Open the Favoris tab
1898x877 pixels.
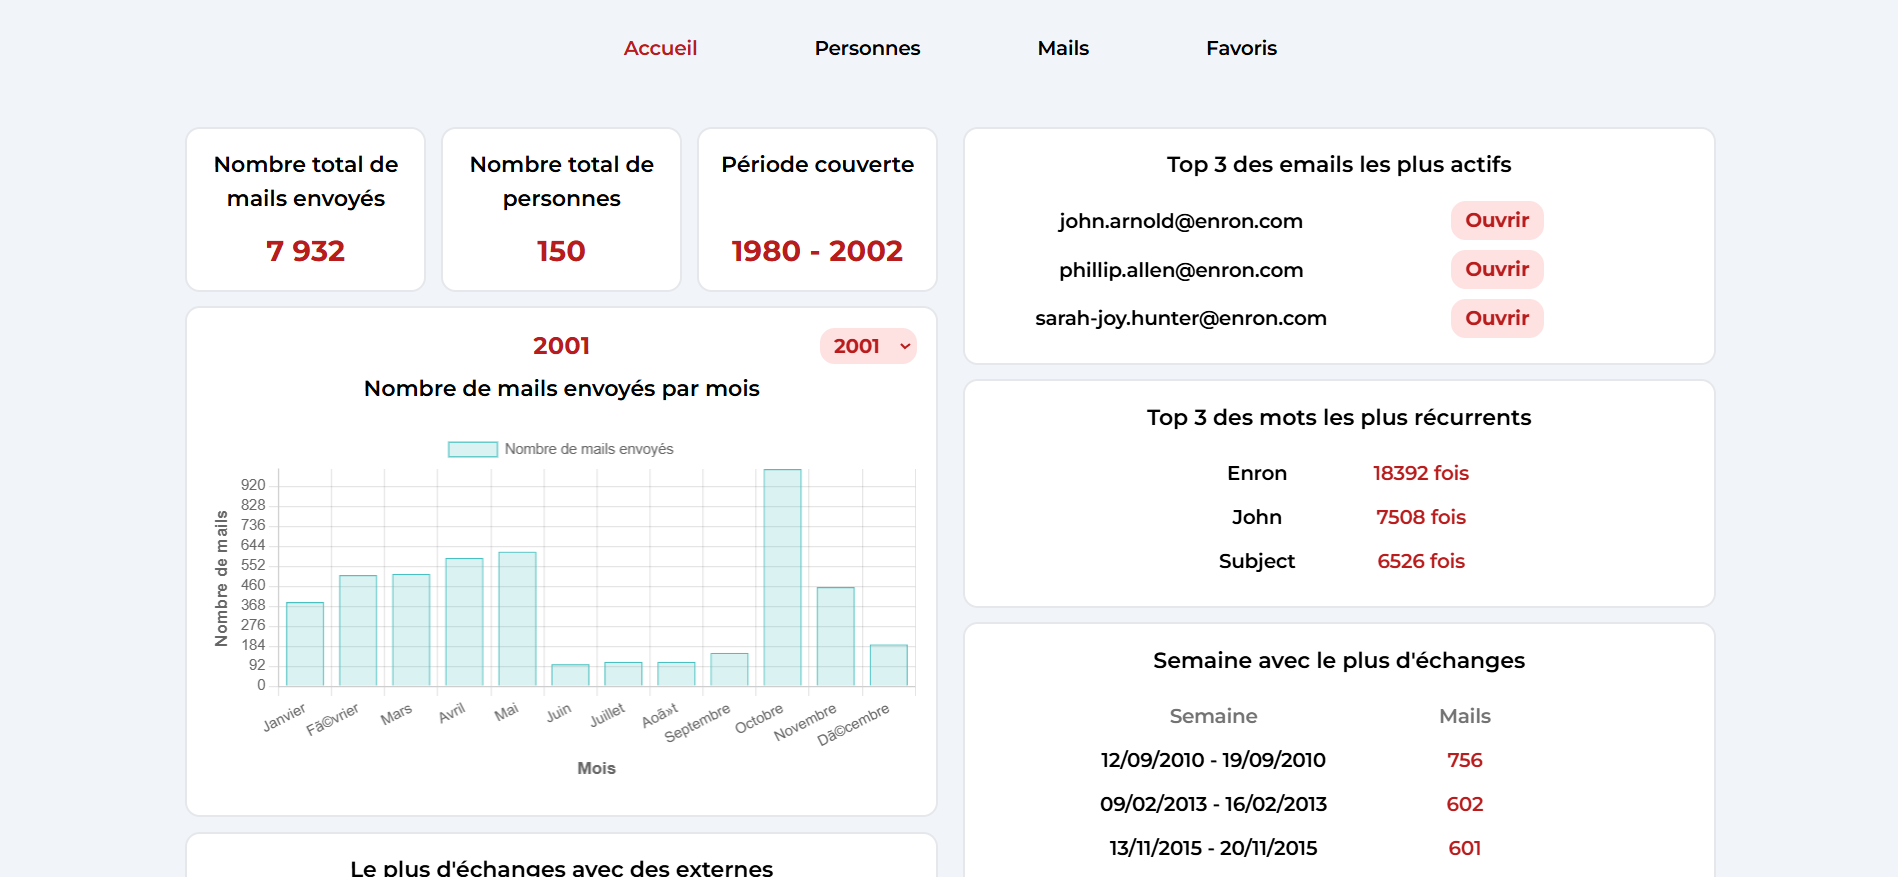pyautogui.click(x=1241, y=48)
